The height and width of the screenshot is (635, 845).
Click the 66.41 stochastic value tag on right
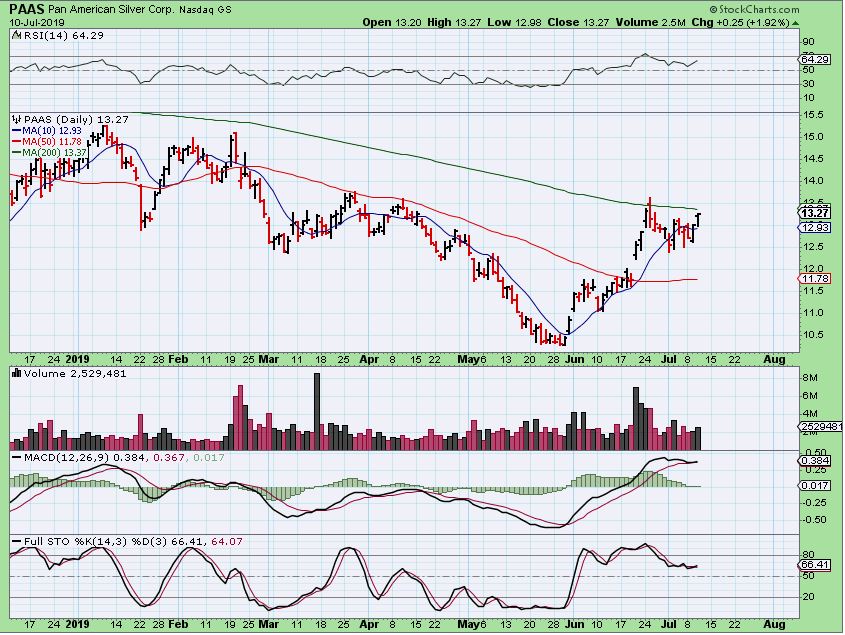tap(815, 565)
